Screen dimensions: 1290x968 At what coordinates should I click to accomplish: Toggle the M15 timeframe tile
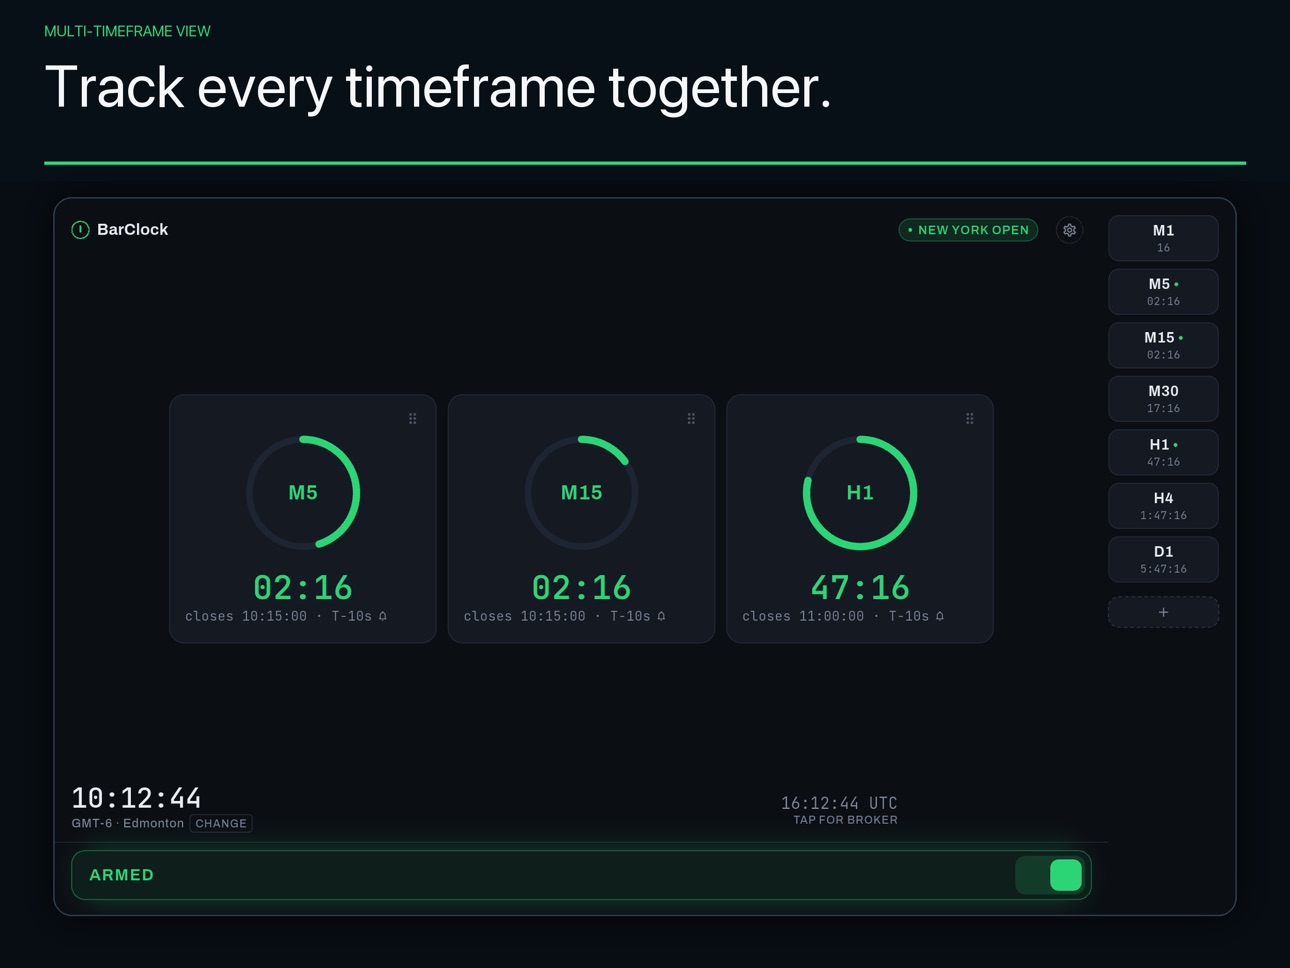click(1163, 345)
